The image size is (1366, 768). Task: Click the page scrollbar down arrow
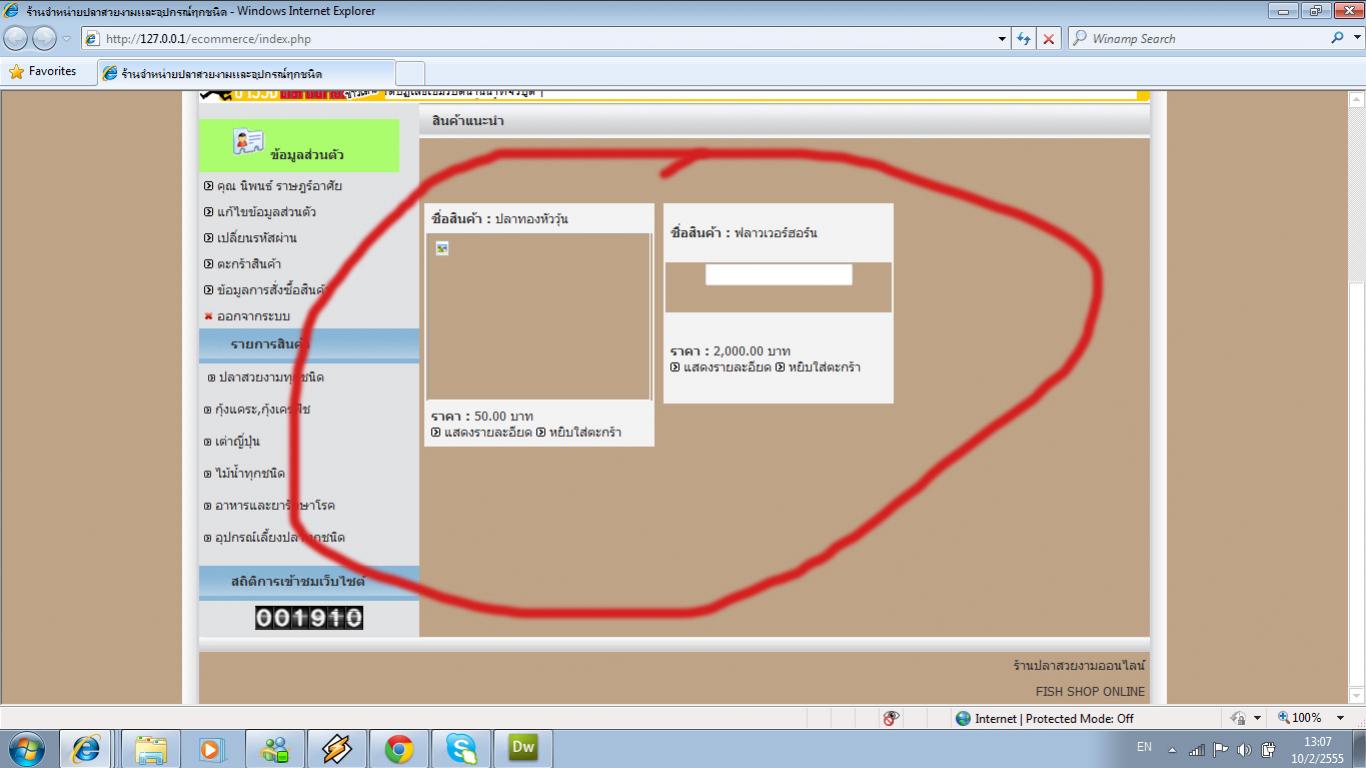tap(1357, 696)
